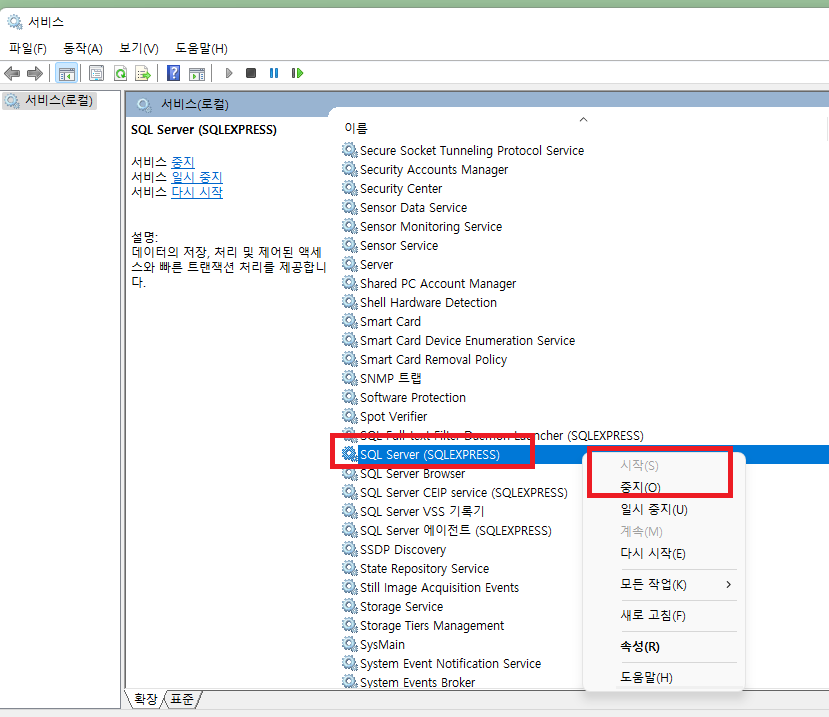This screenshot has width=829, height=717.
Task: Click the Refresh toolbar icon
Action: 121,73
